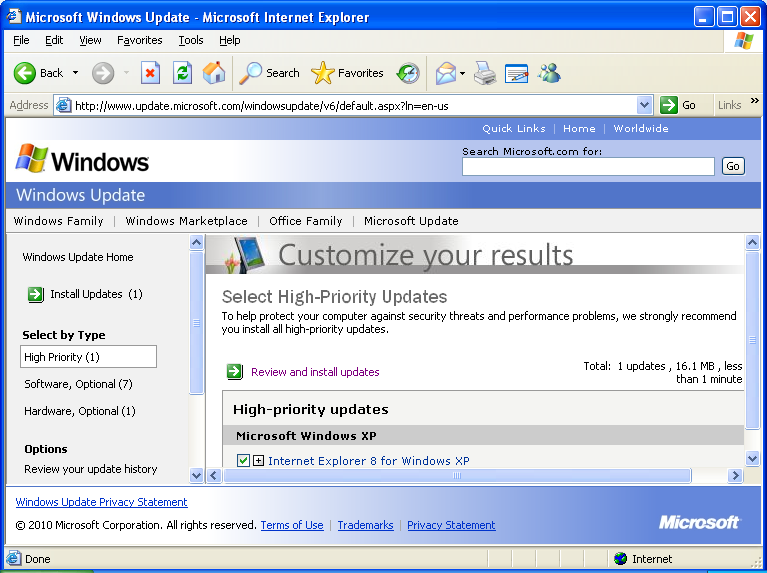Open the View menu
Viewport: 767px width, 573px height.
[x=90, y=40]
